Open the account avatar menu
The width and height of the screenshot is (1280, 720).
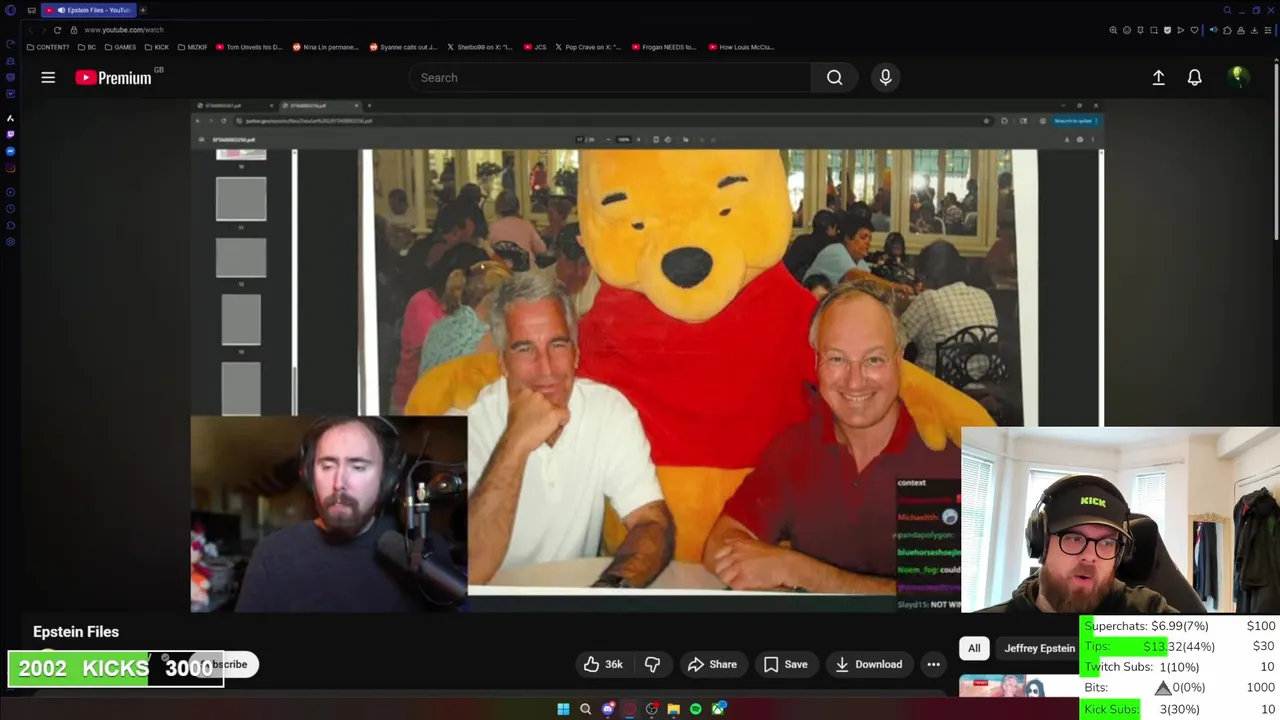pos(1237,77)
